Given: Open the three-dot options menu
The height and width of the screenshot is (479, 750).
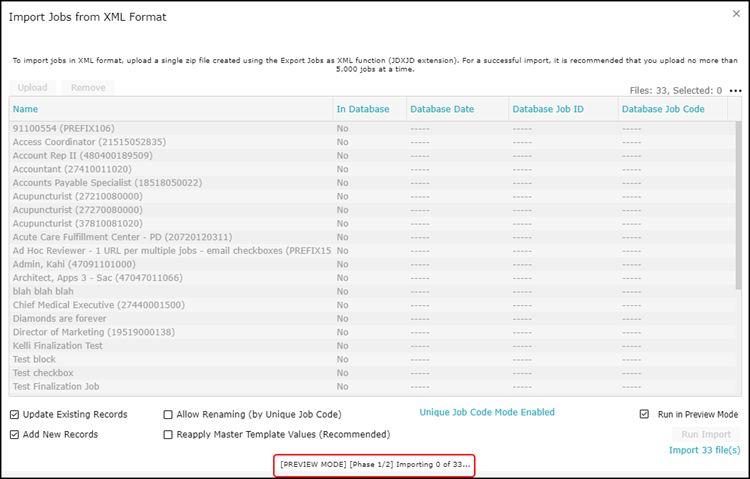Looking at the screenshot, I should [x=736, y=91].
